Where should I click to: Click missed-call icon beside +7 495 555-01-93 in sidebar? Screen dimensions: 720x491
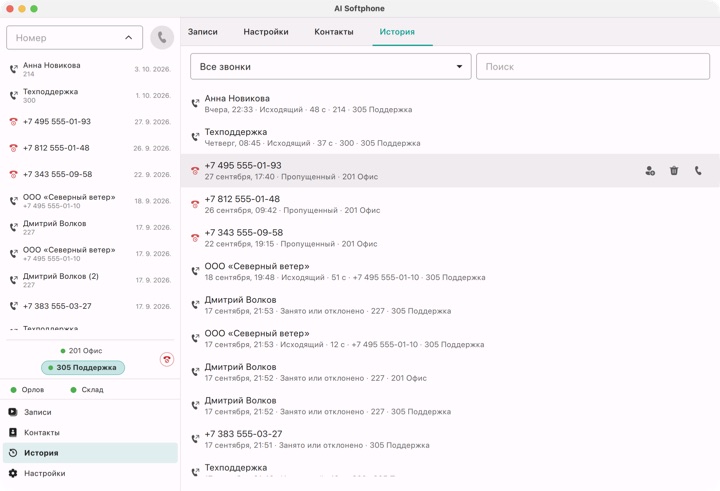tap(13, 122)
